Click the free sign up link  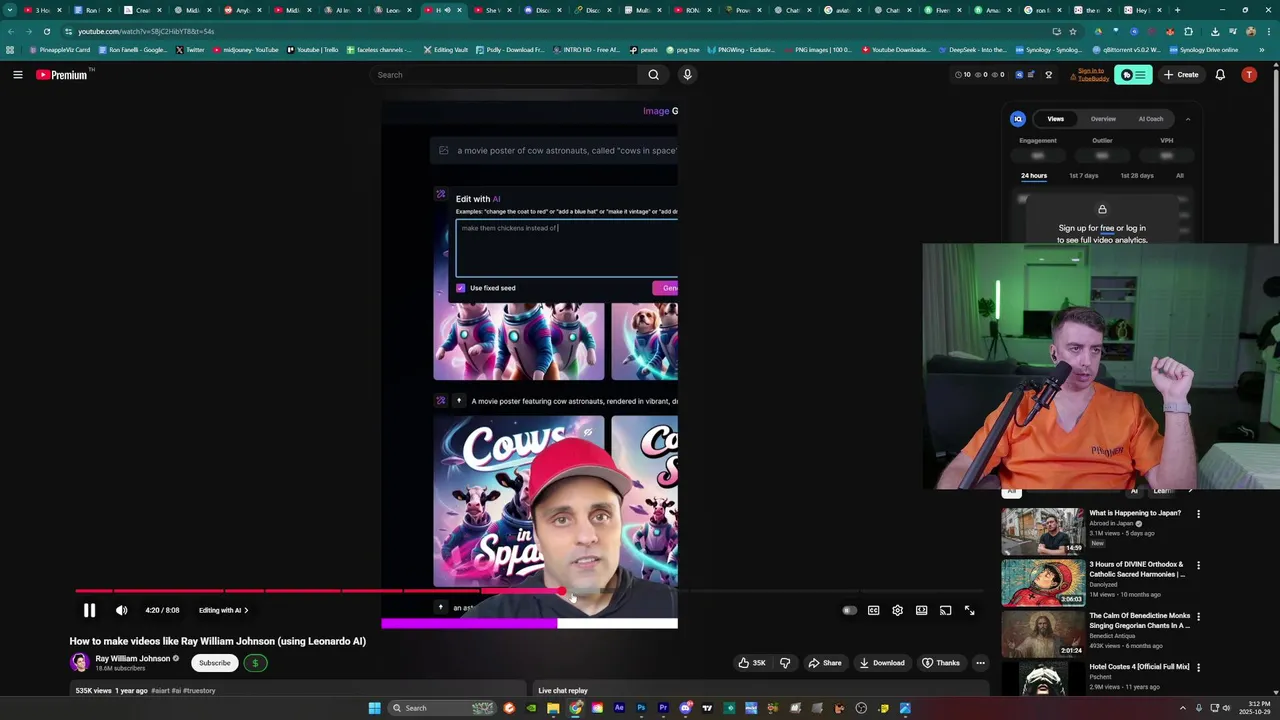[1107, 228]
